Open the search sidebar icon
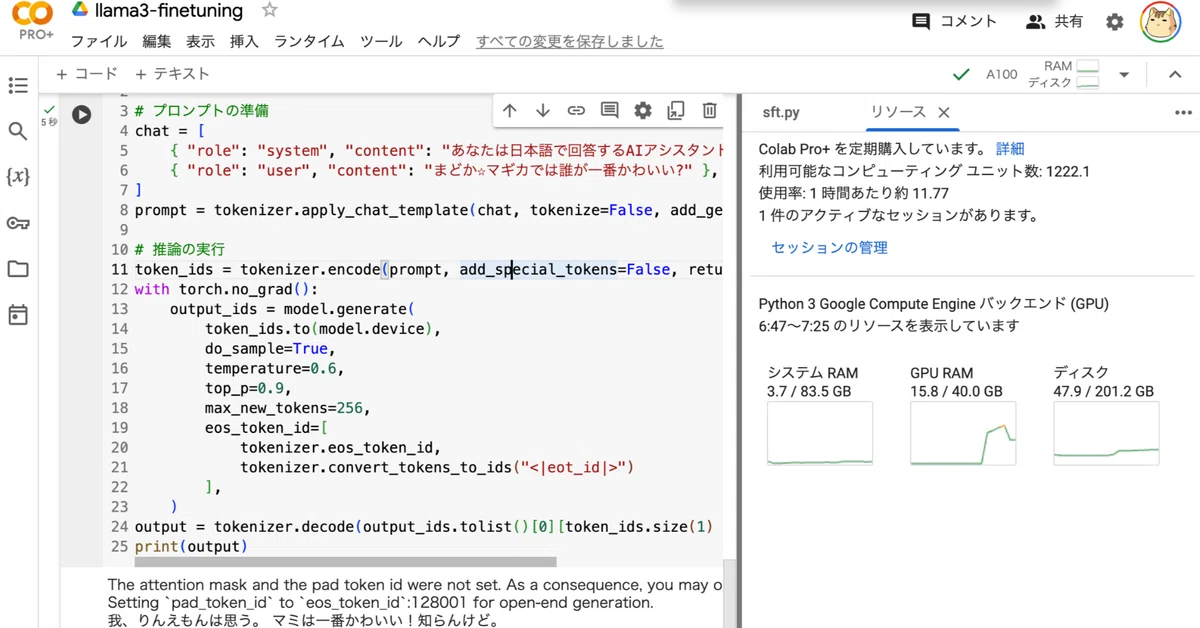 (18, 131)
